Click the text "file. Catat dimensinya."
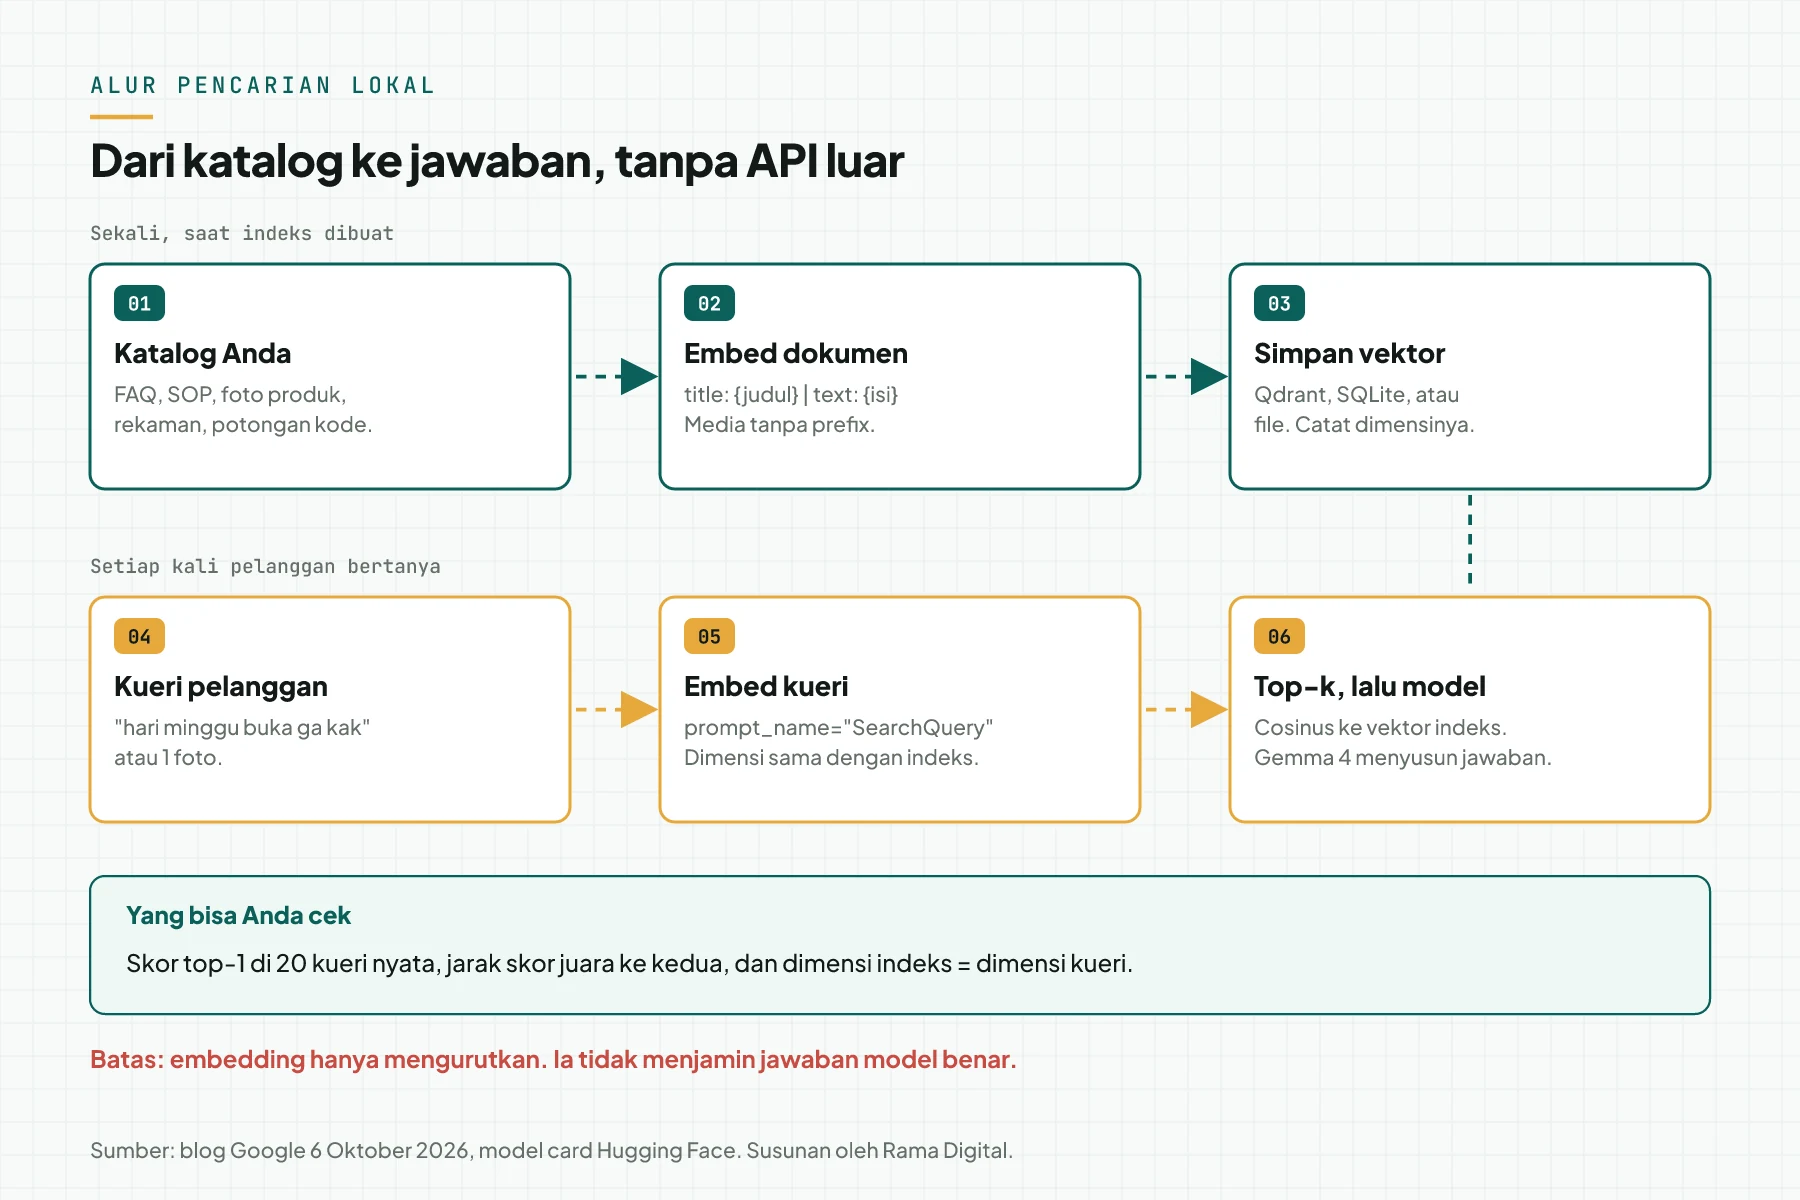This screenshot has width=1800, height=1200. coord(1364,425)
